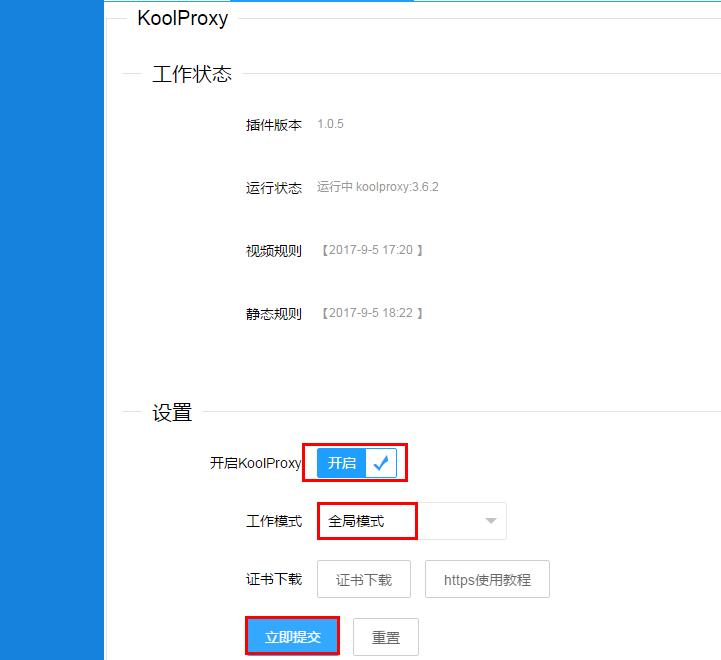Click the 插件版本 label
The width and height of the screenshot is (721, 660).
[x=274, y=125]
